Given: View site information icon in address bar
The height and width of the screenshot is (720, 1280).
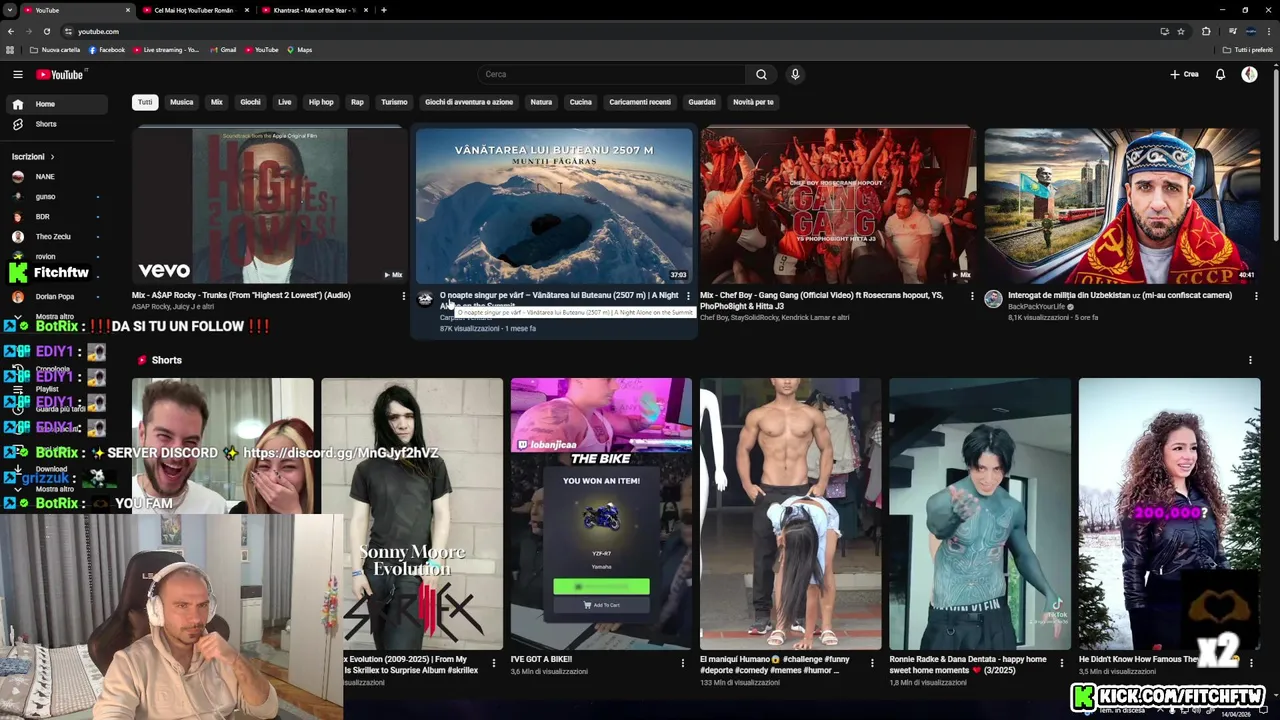Looking at the screenshot, I should (x=68, y=31).
